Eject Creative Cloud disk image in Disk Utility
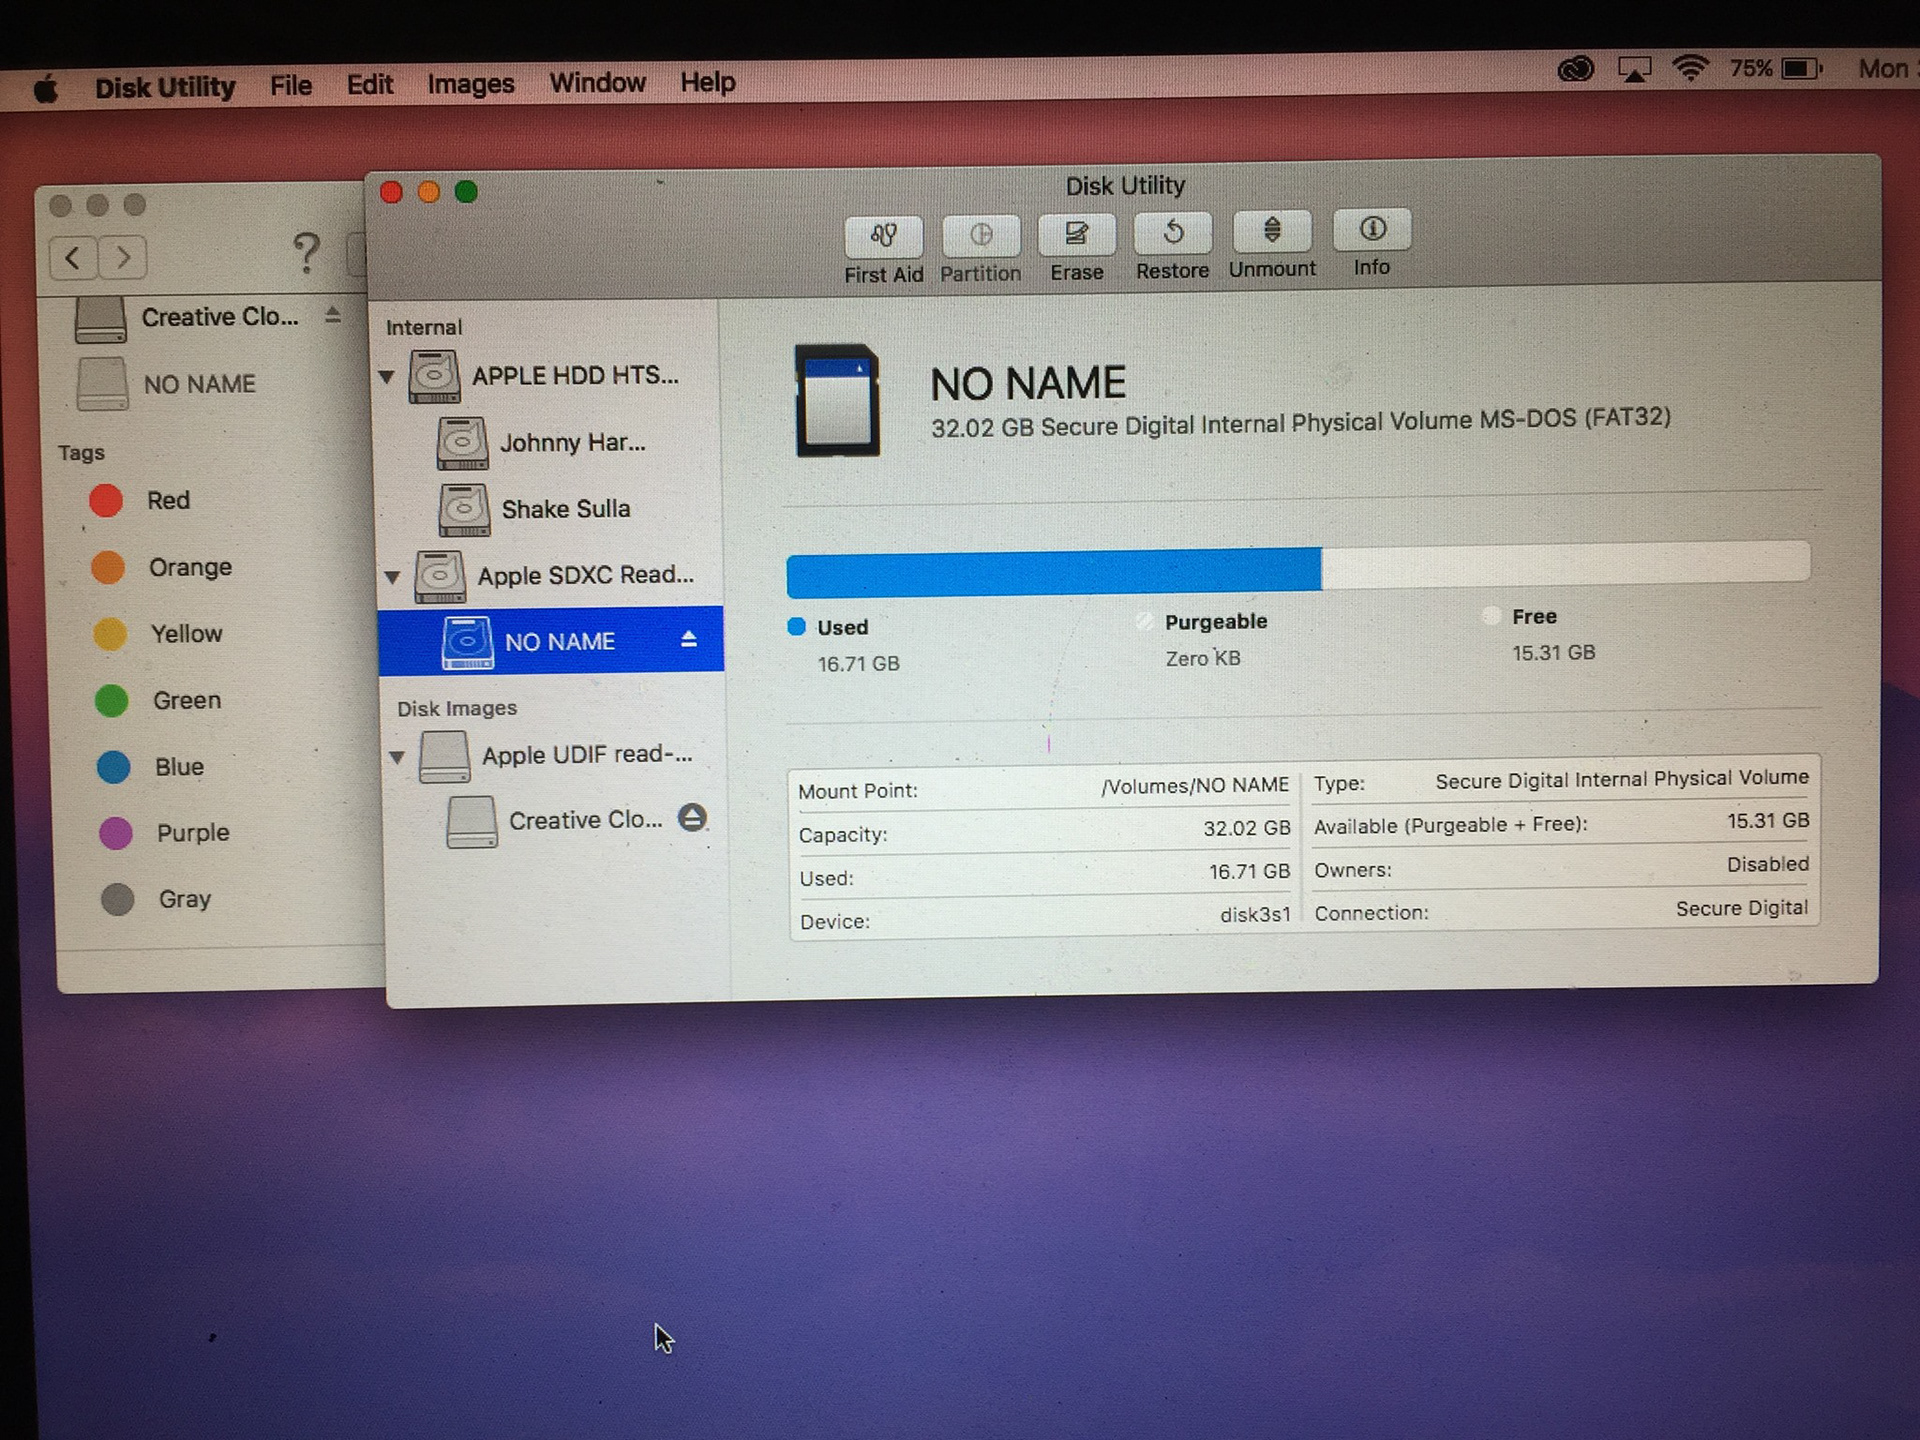The width and height of the screenshot is (1920, 1440). (x=692, y=818)
